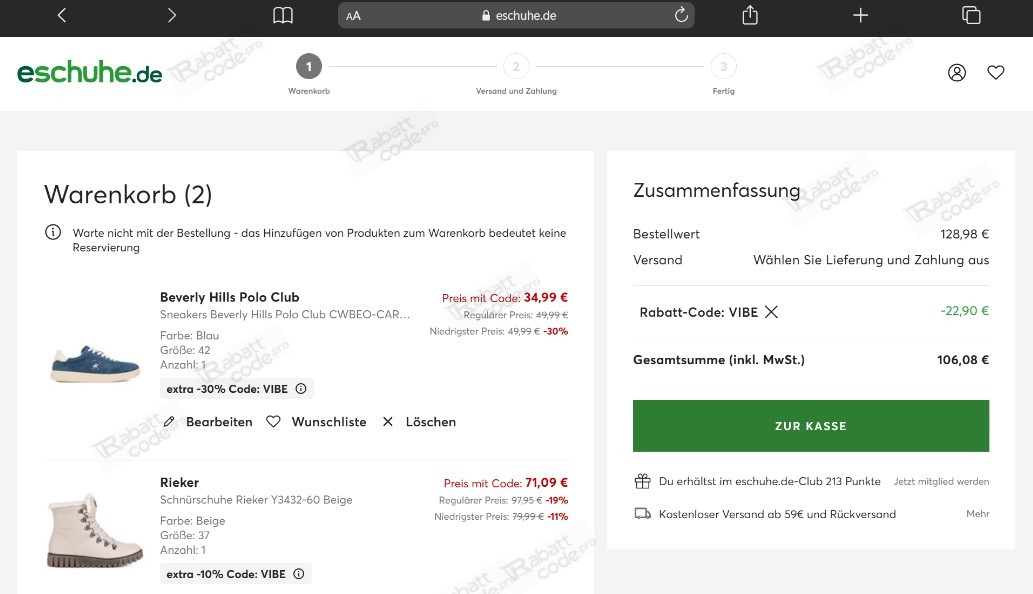Click the share icon in the browser toolbar
Image resolution: width=1033 pixels, height=594 pixels.
749,15
